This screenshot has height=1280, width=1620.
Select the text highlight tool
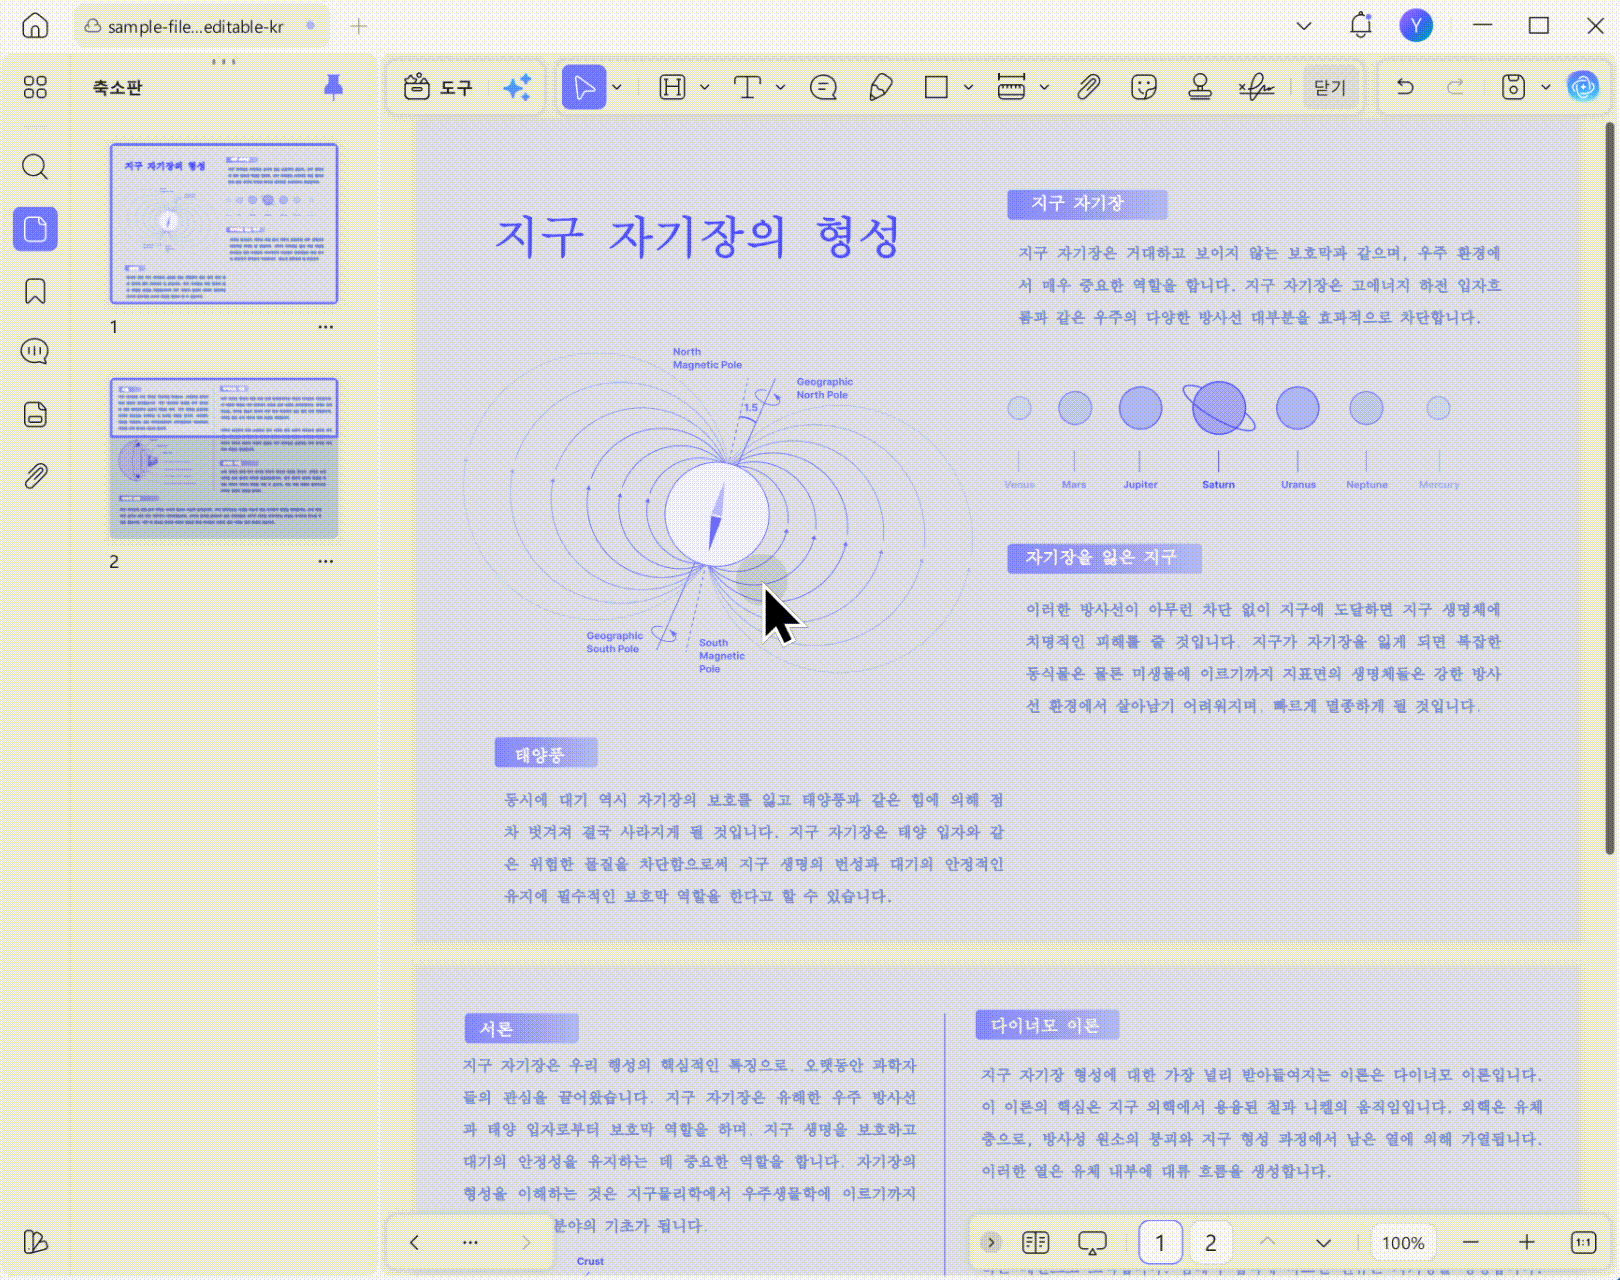tap(672, 88)
